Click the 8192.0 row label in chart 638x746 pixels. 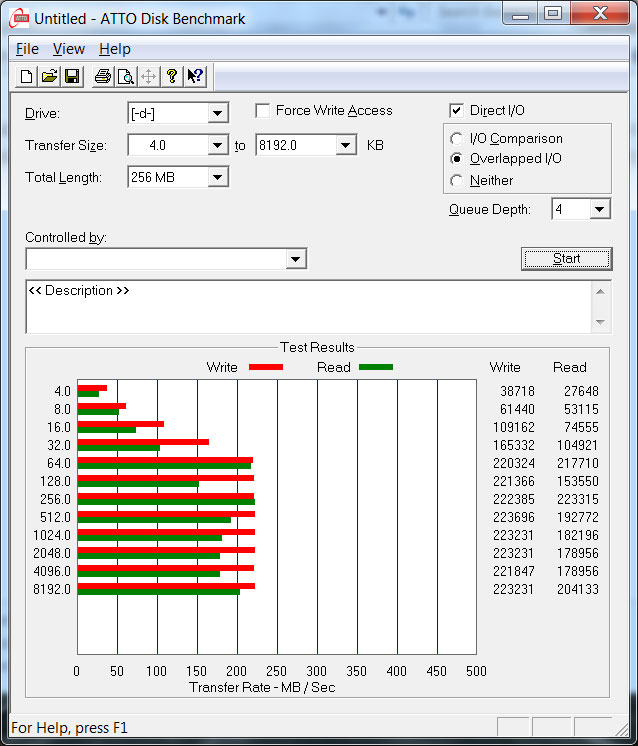(x=52, y=589)
